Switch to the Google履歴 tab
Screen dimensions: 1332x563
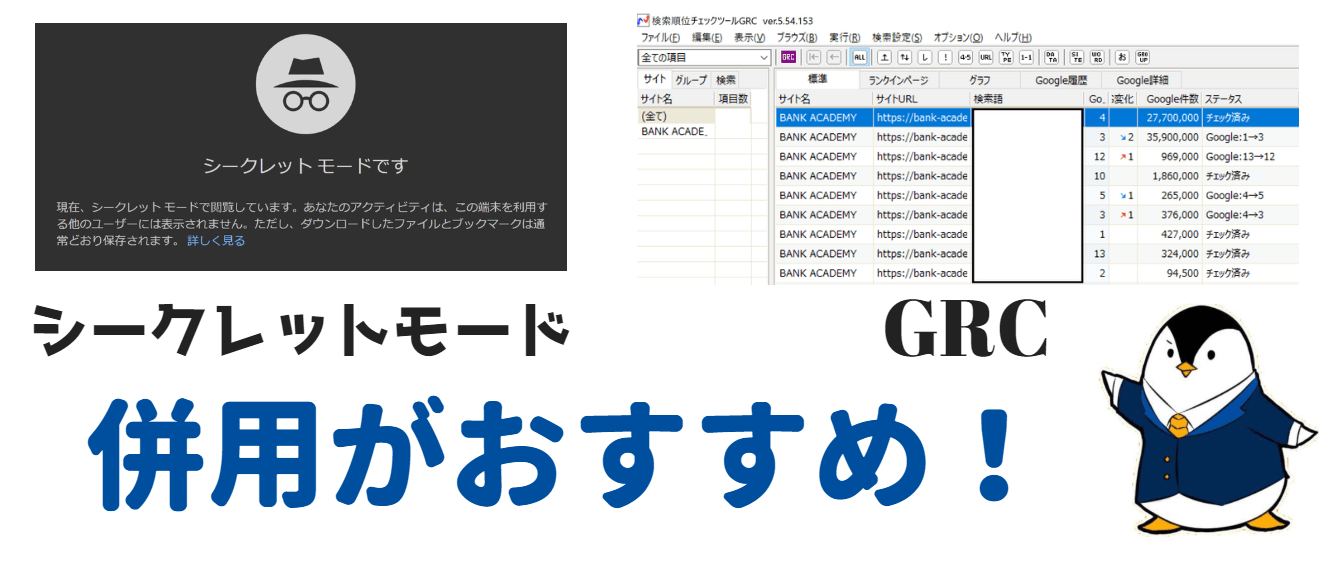1060,80
